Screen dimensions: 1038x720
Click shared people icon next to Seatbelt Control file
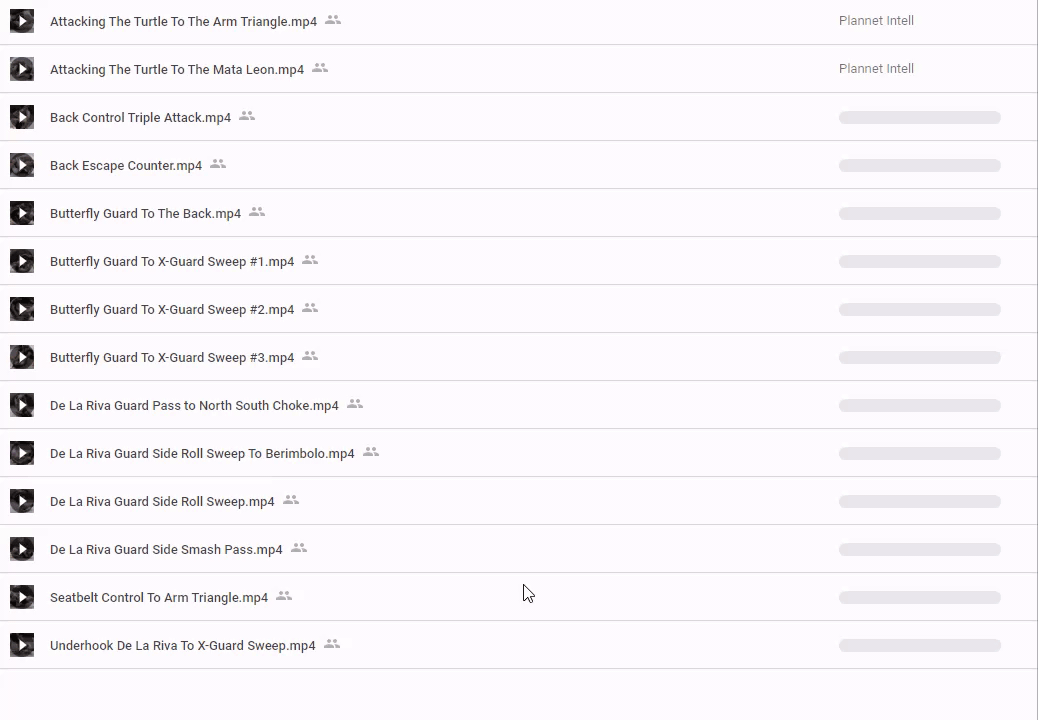[284, 596]
